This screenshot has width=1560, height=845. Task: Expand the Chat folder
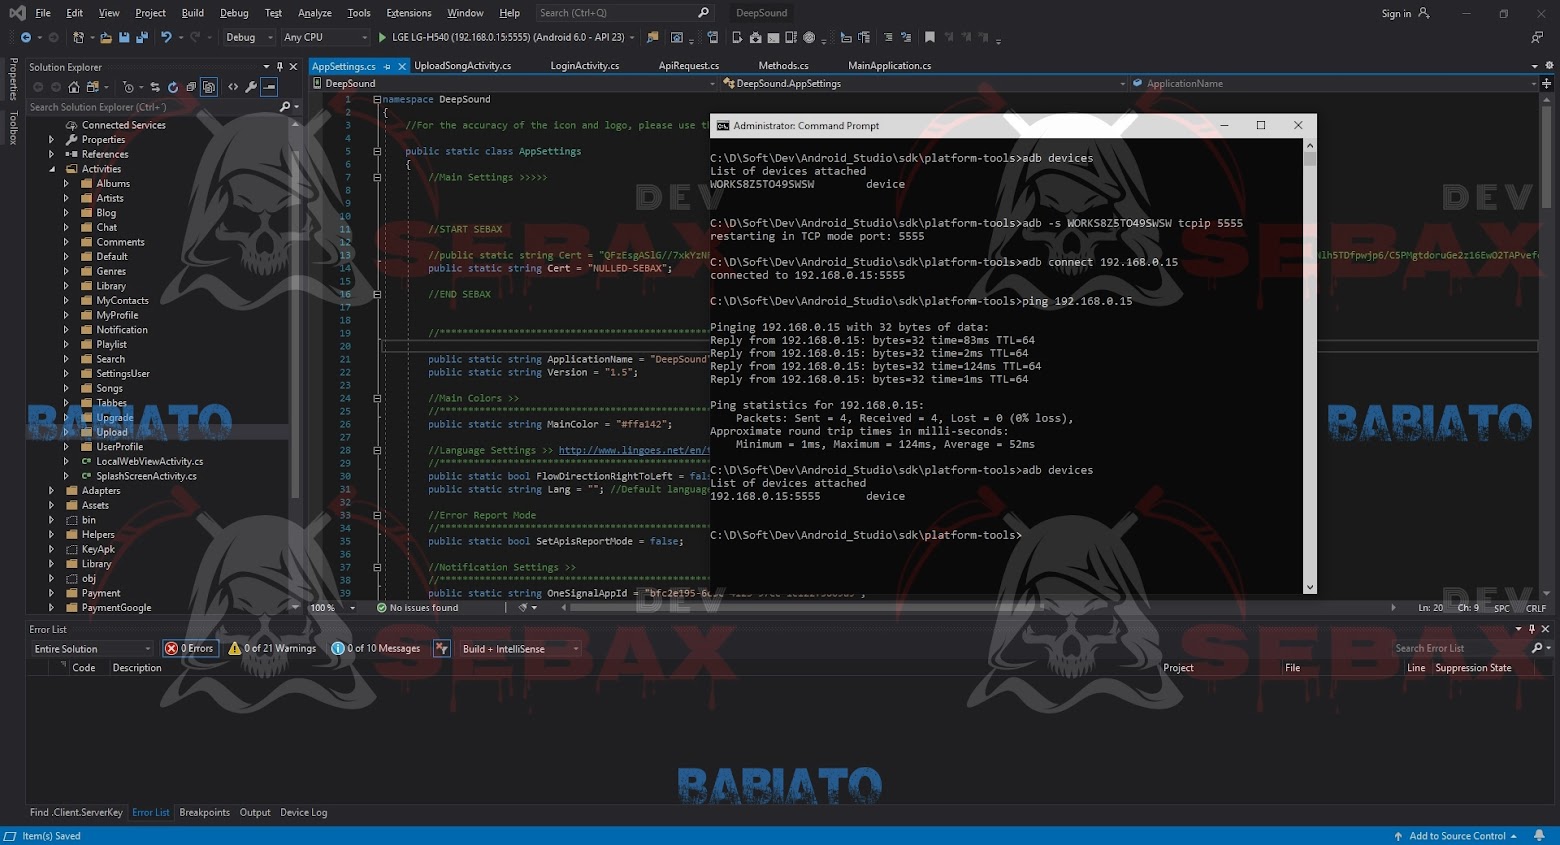coord(66,228)
